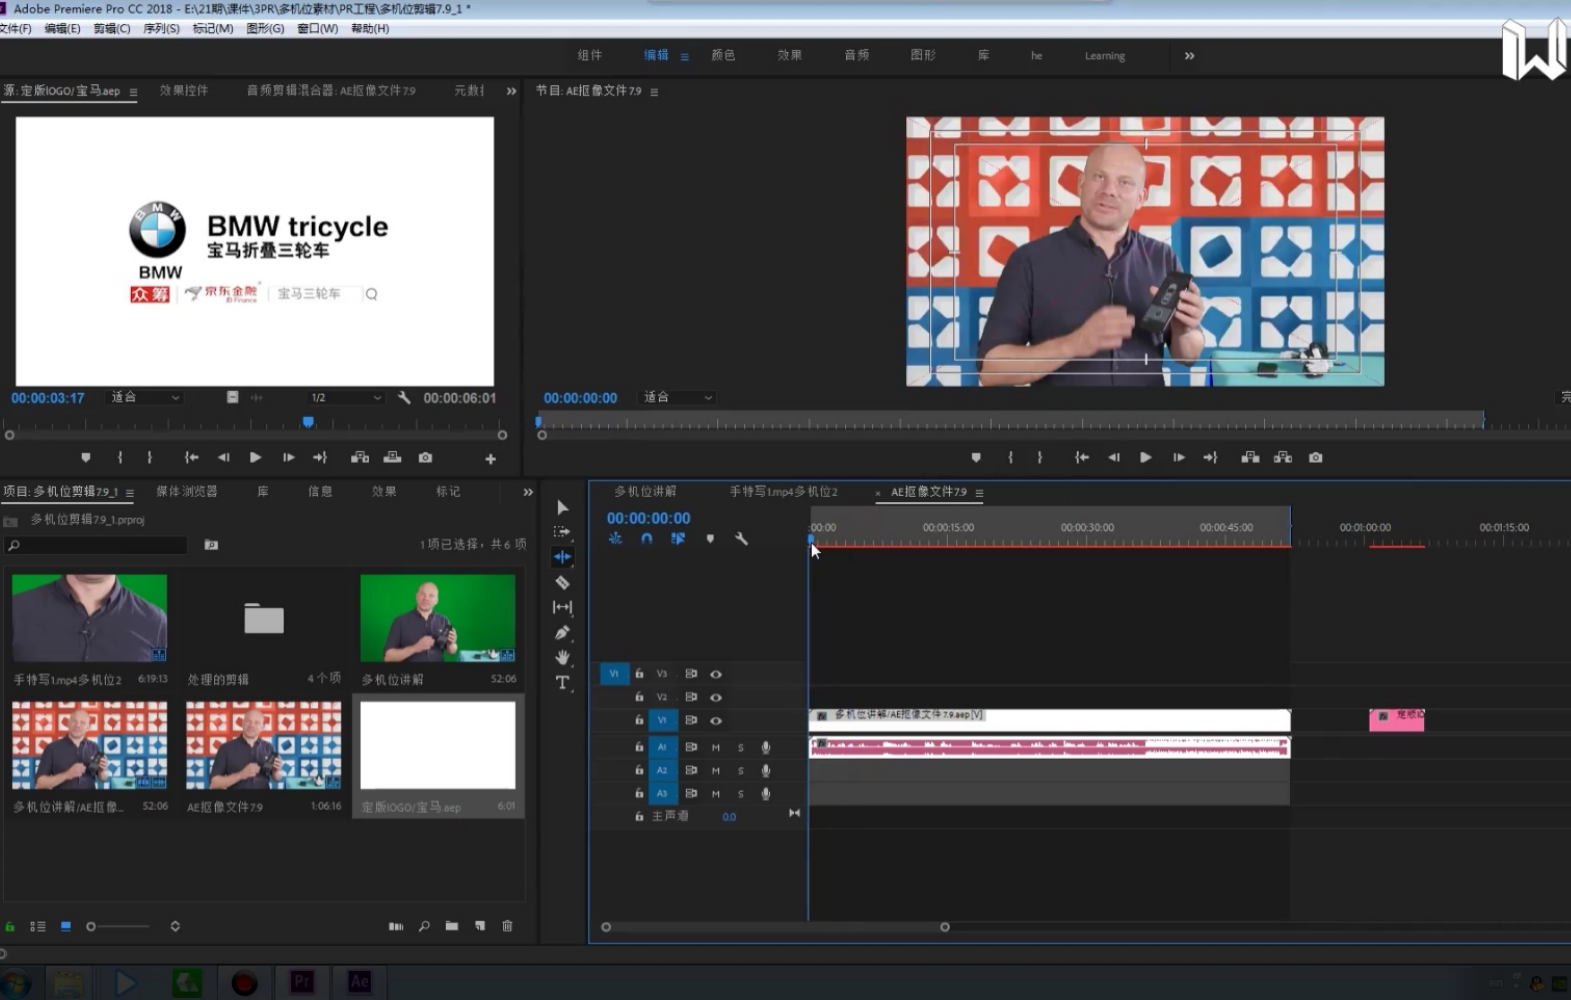Expand workspace overflow chevron after Learning
The image size is (1571, 1000).
pyautogui.click(x=1189, y=56)
